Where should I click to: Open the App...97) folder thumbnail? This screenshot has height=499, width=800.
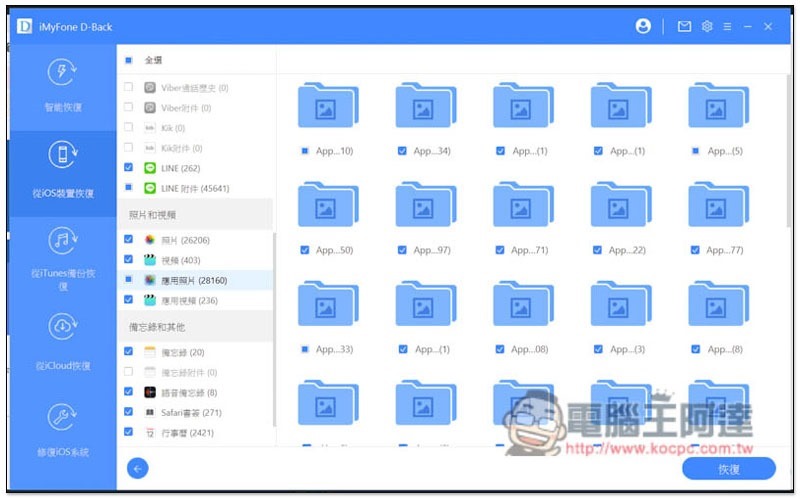point(425,208)
